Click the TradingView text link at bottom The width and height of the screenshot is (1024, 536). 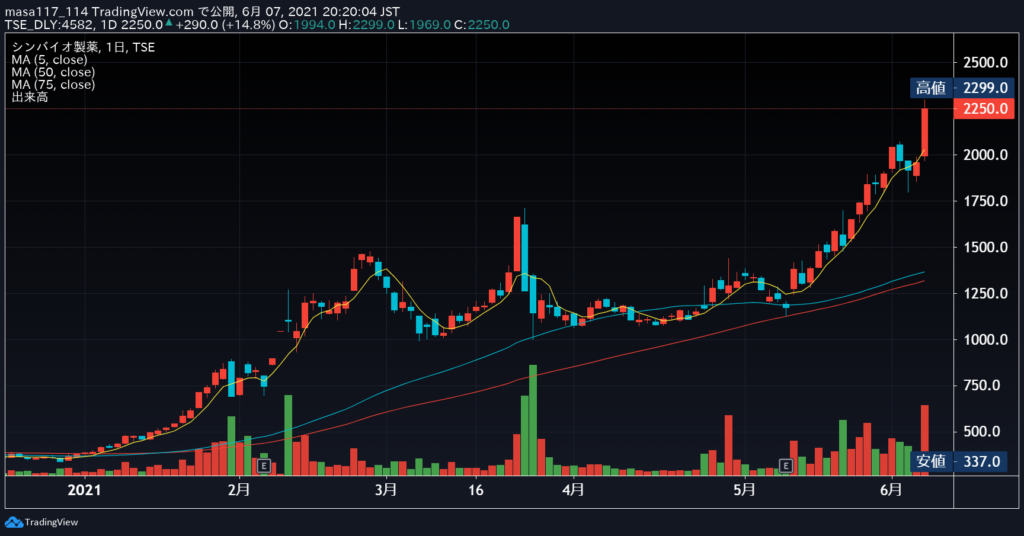coord(51,522)
